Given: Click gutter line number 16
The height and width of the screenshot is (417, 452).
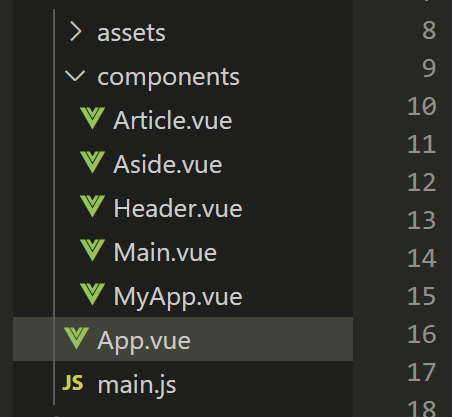Looking at the screenshot, I should click(422, 334).
